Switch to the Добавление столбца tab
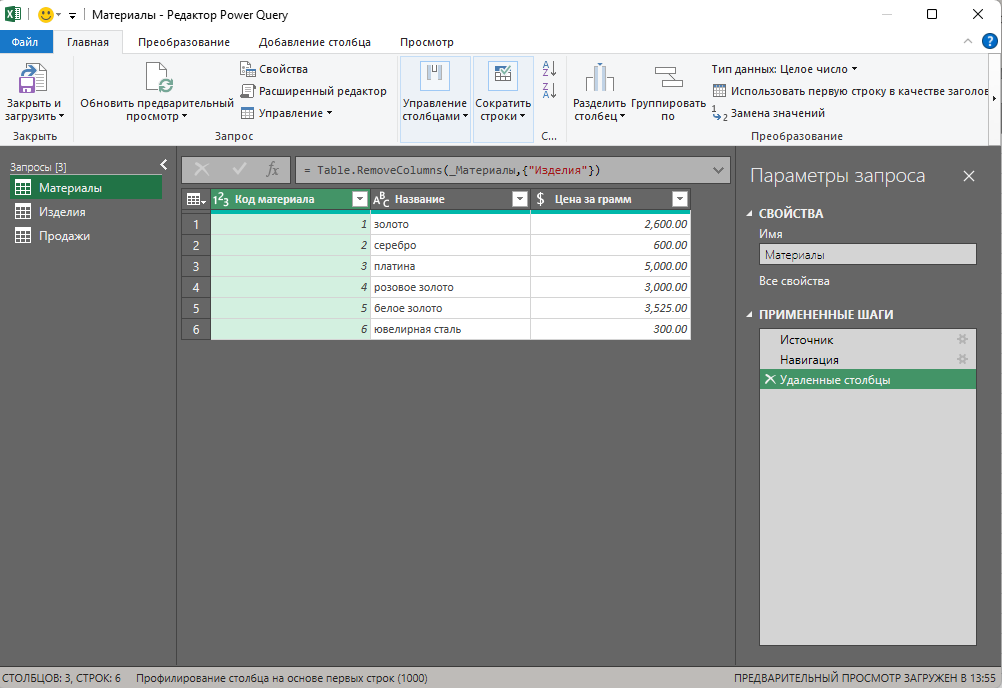 pyautogui.click(x=314, y=42)
